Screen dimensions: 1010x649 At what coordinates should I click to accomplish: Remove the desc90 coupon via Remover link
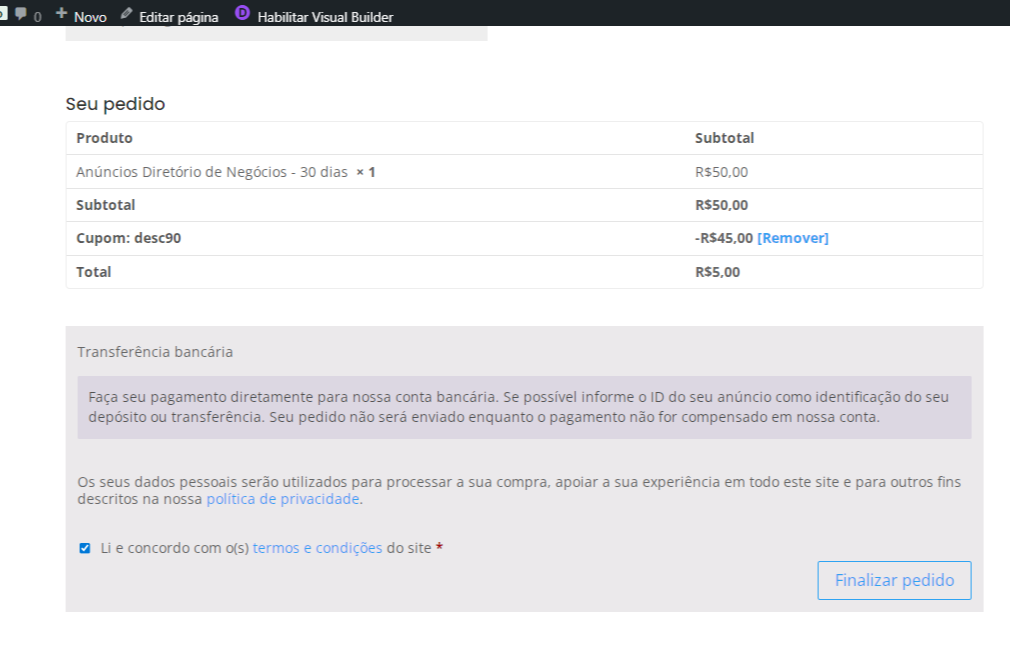tap(792, 238)
